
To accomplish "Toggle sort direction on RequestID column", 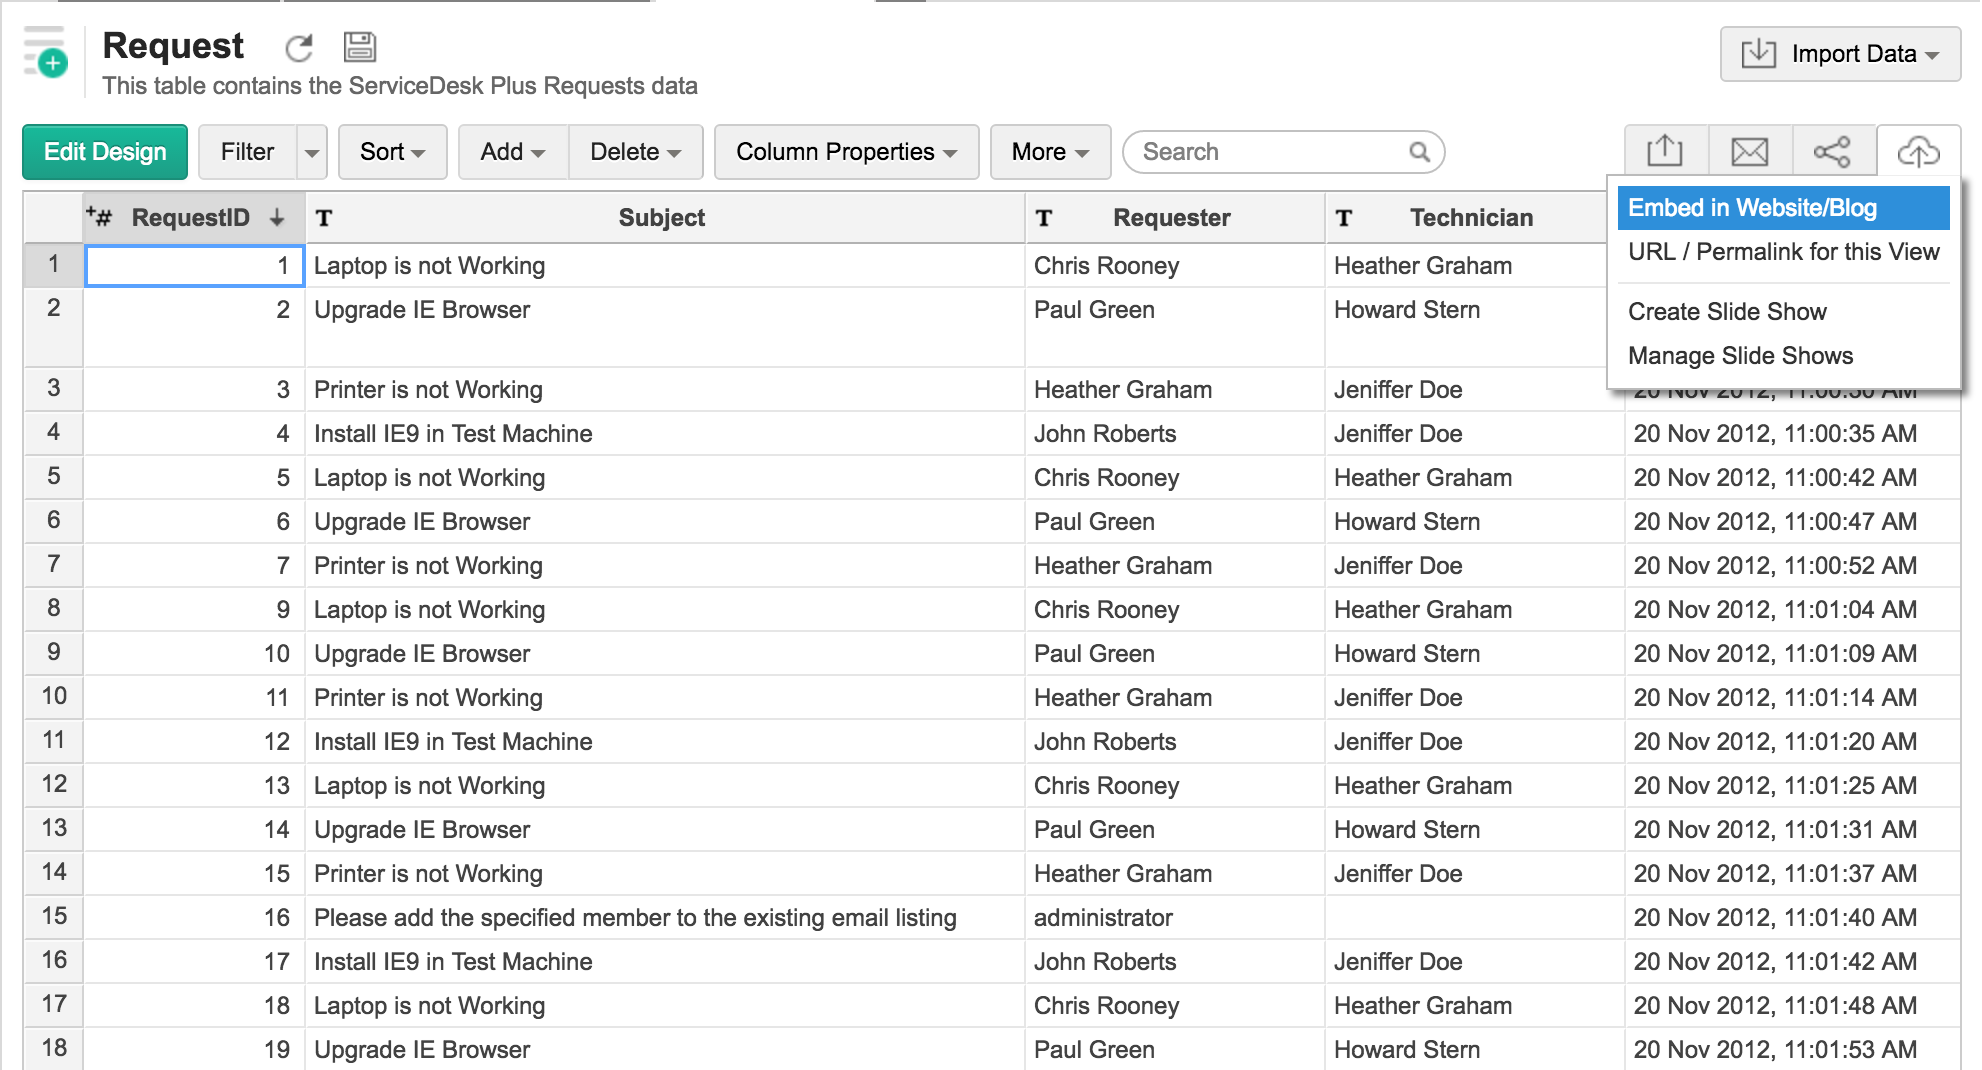I will pos(277,217).
